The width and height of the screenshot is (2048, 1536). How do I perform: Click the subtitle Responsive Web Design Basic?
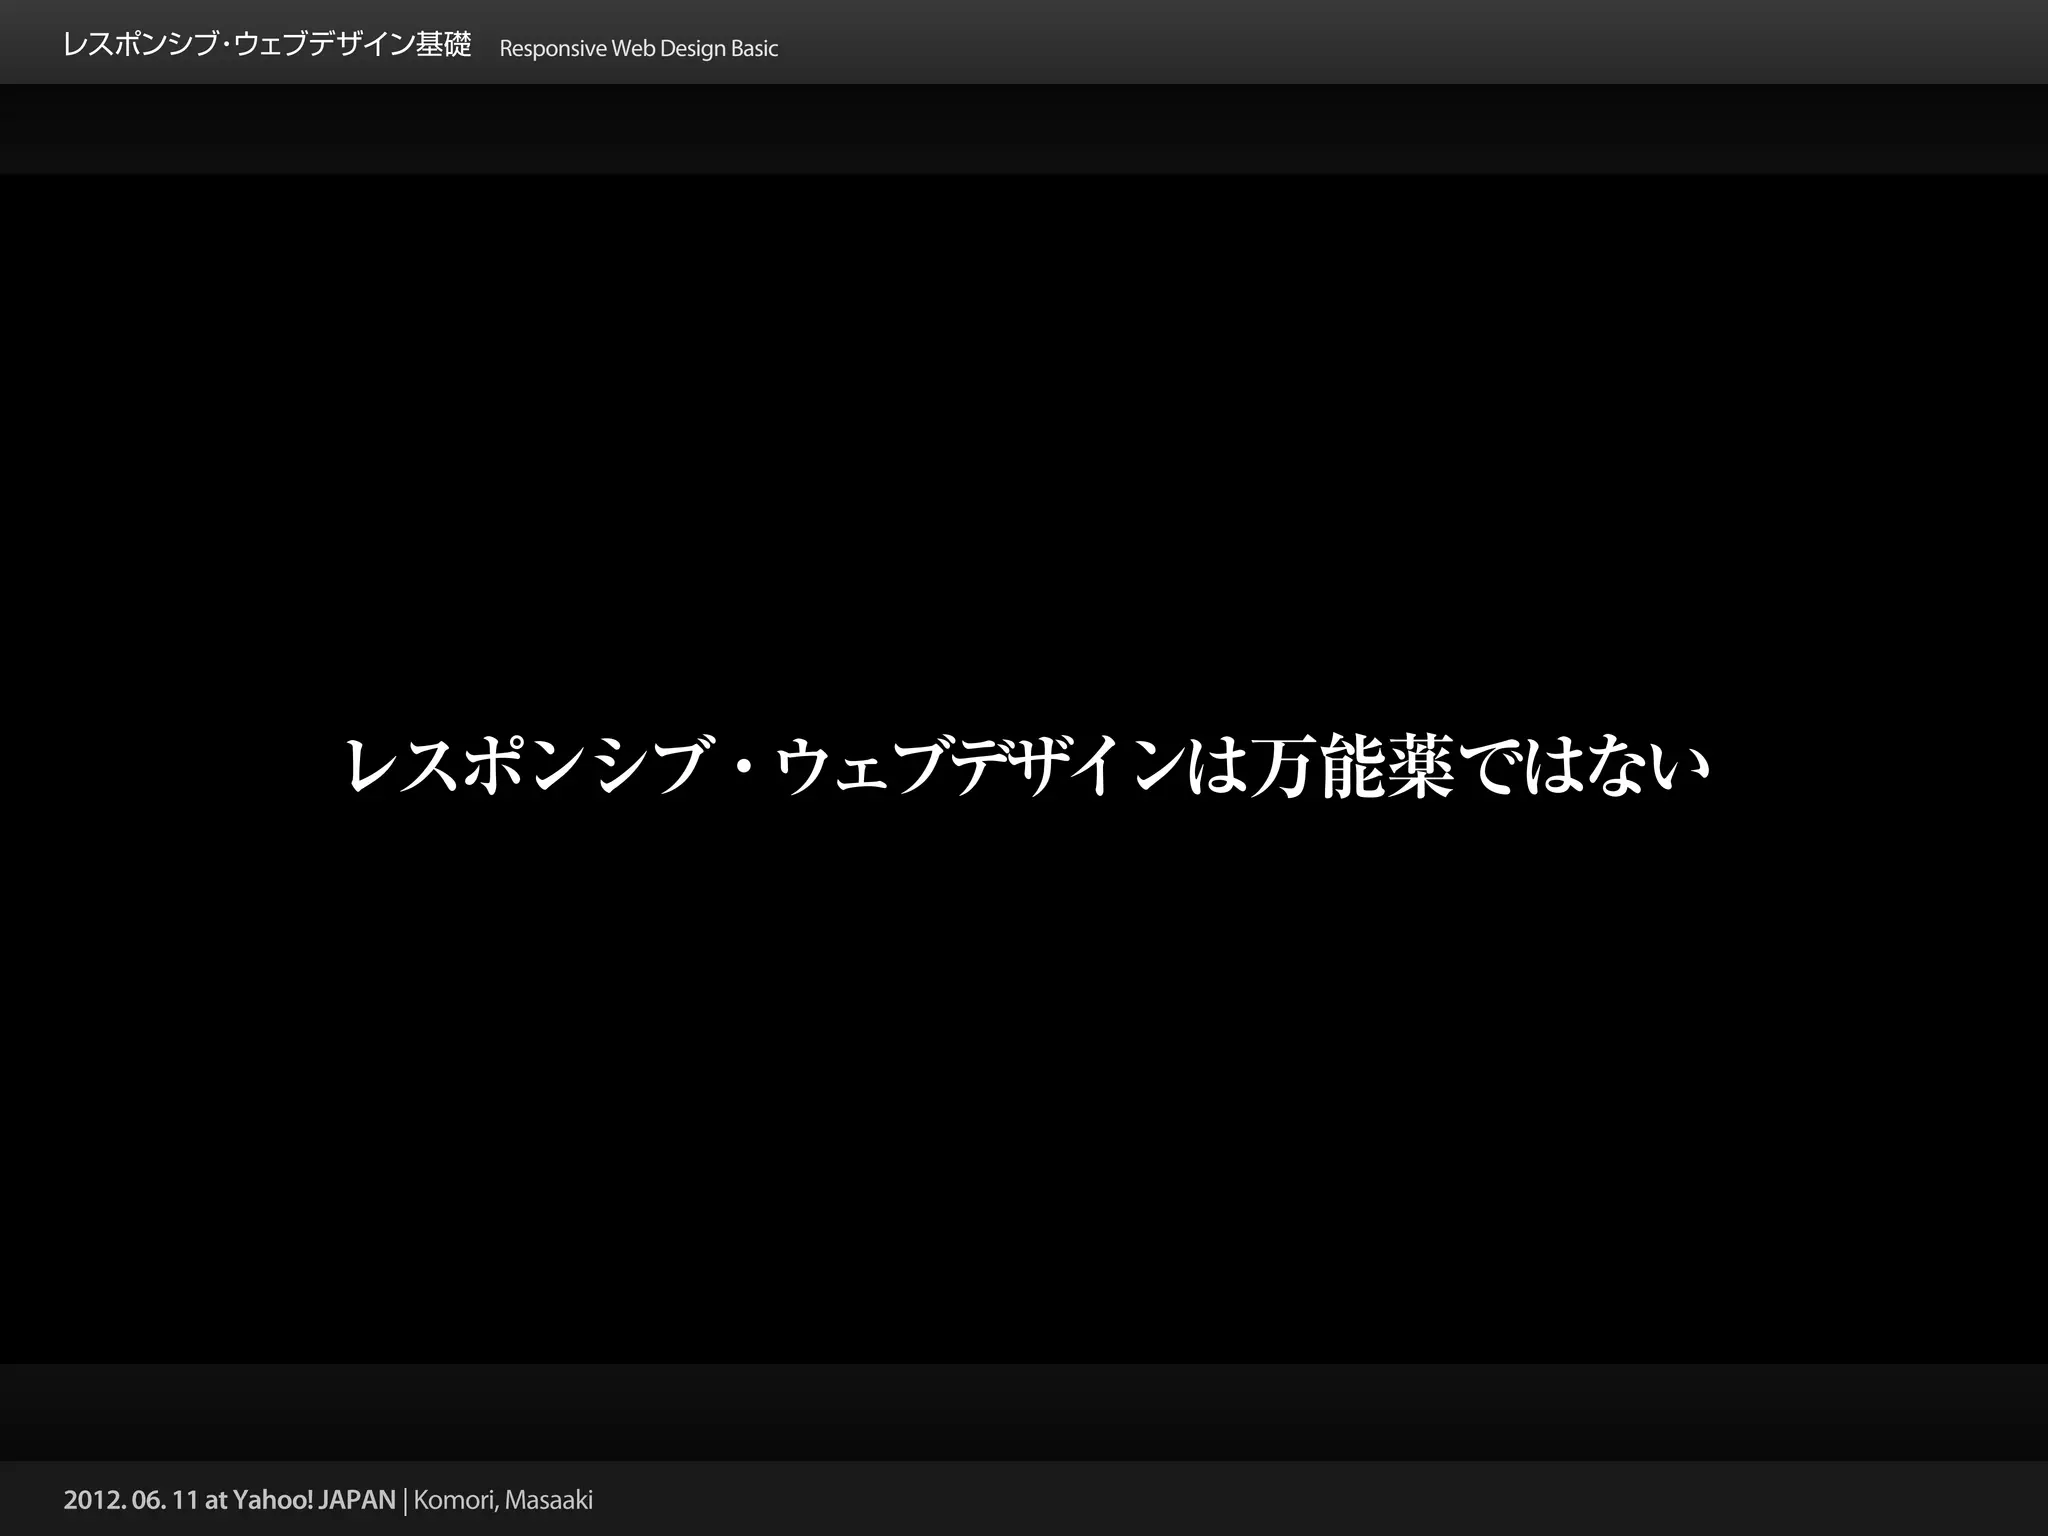[x=638, y=49]
